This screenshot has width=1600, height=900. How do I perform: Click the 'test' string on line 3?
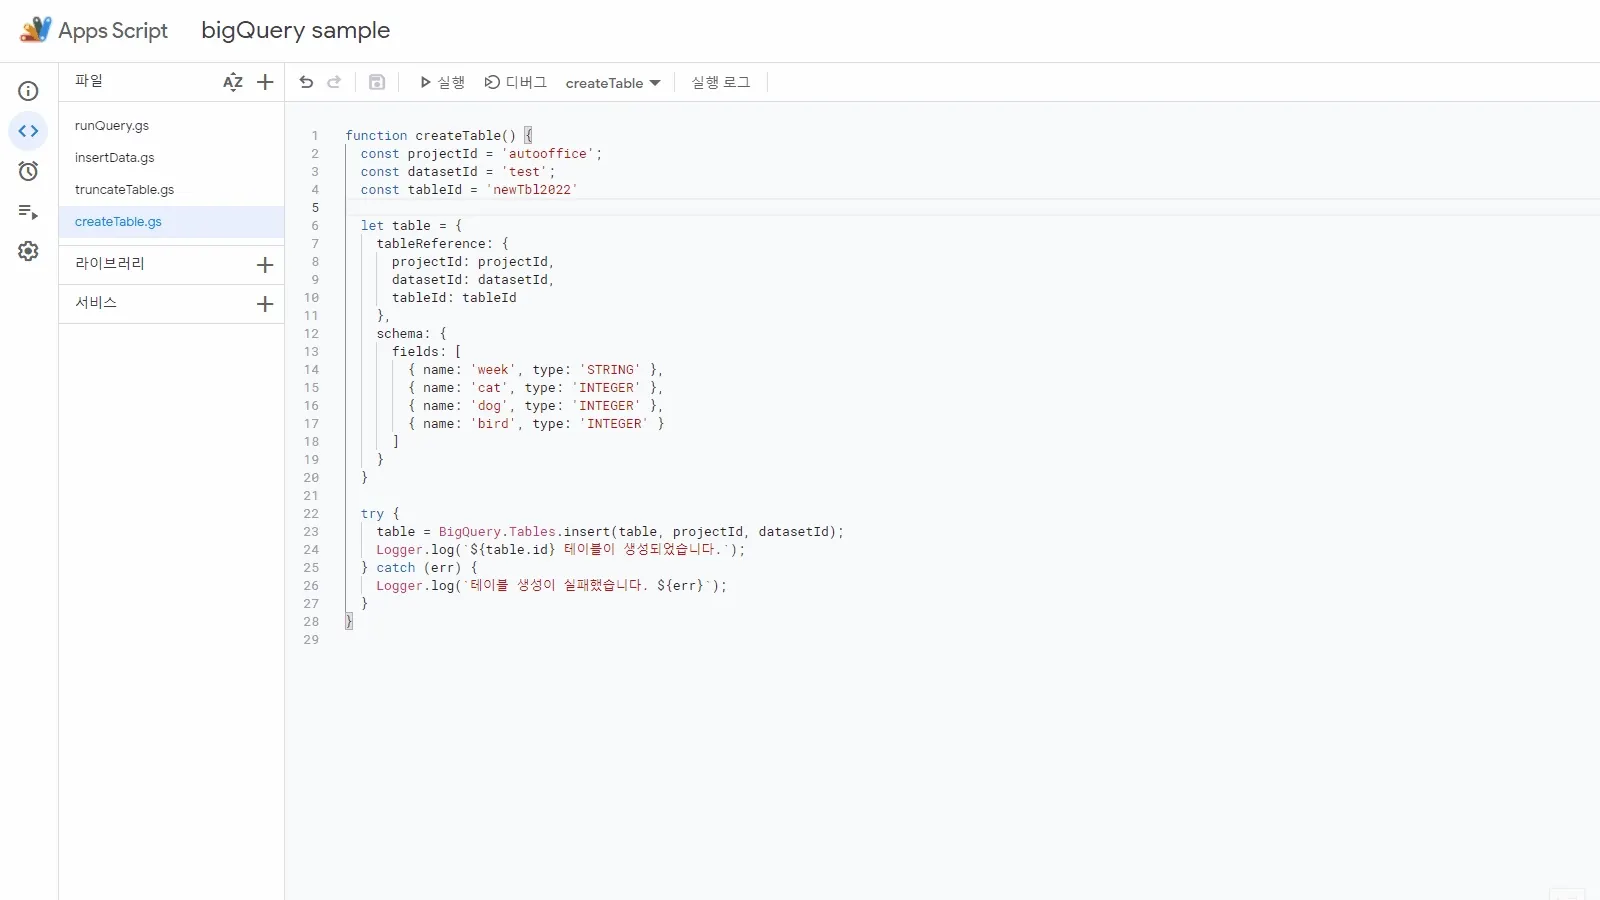click(525, 172)
